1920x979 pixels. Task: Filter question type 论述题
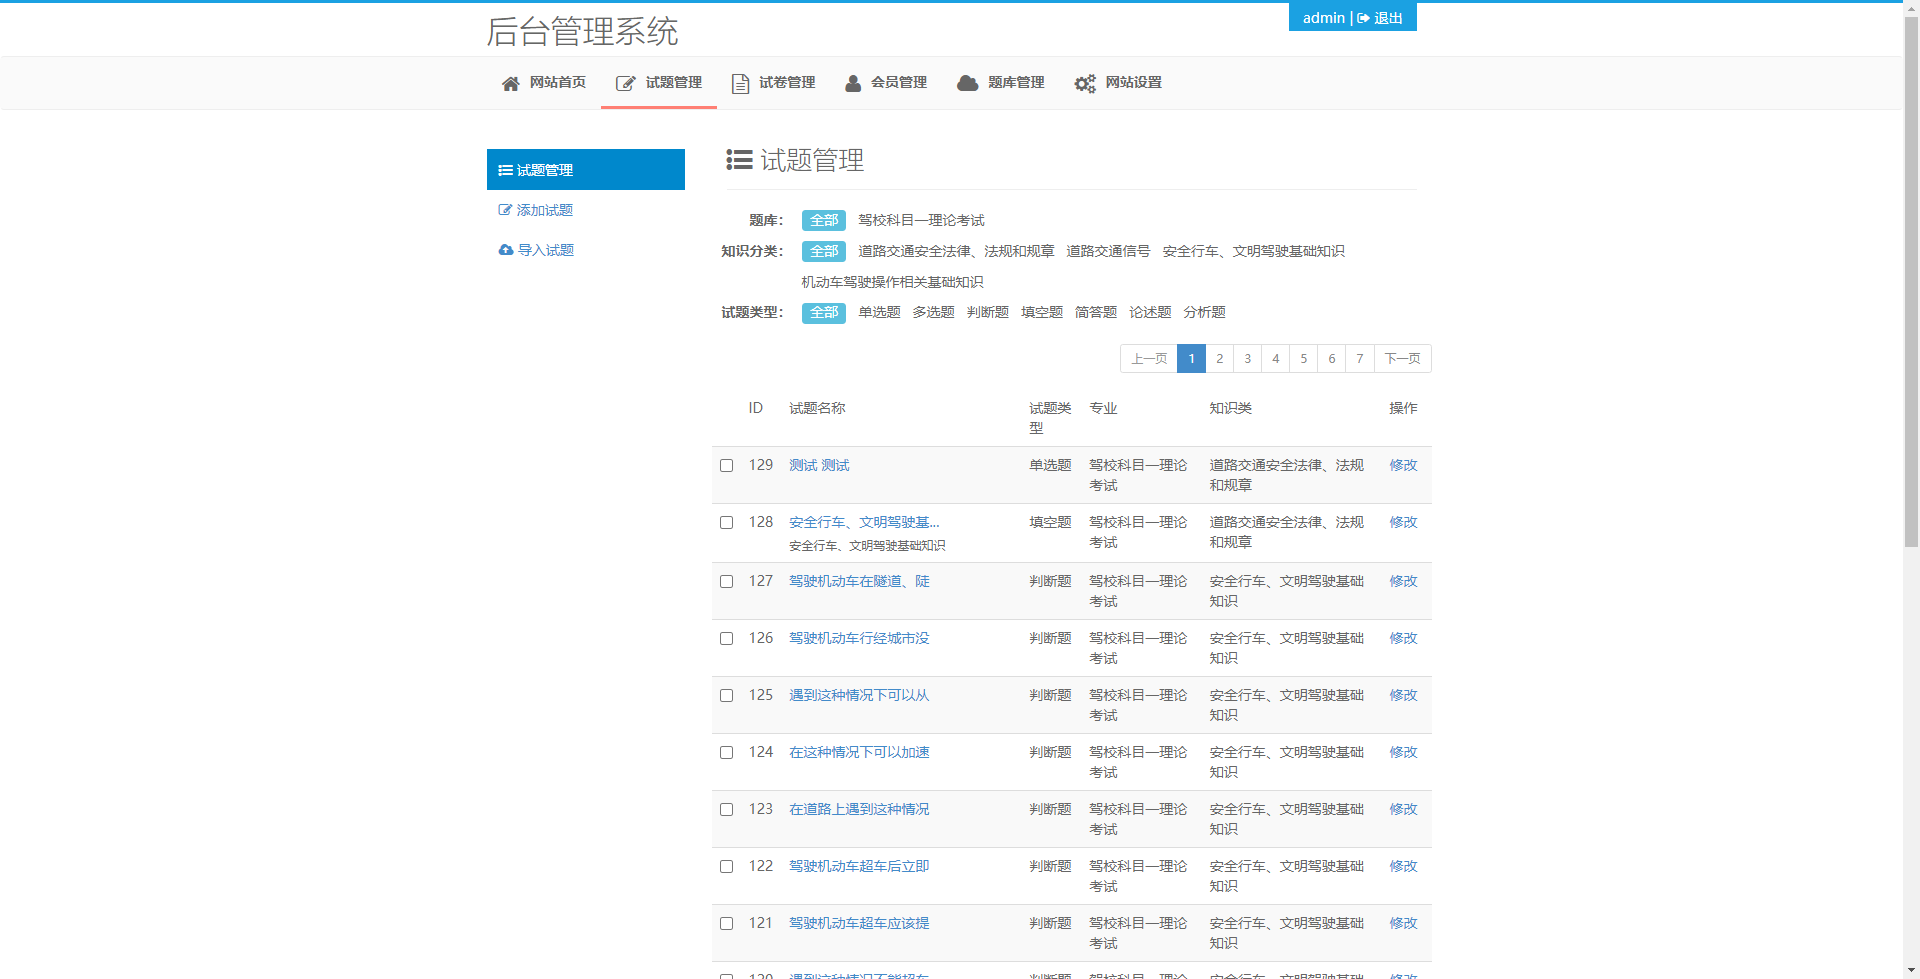coord(1150,312)
